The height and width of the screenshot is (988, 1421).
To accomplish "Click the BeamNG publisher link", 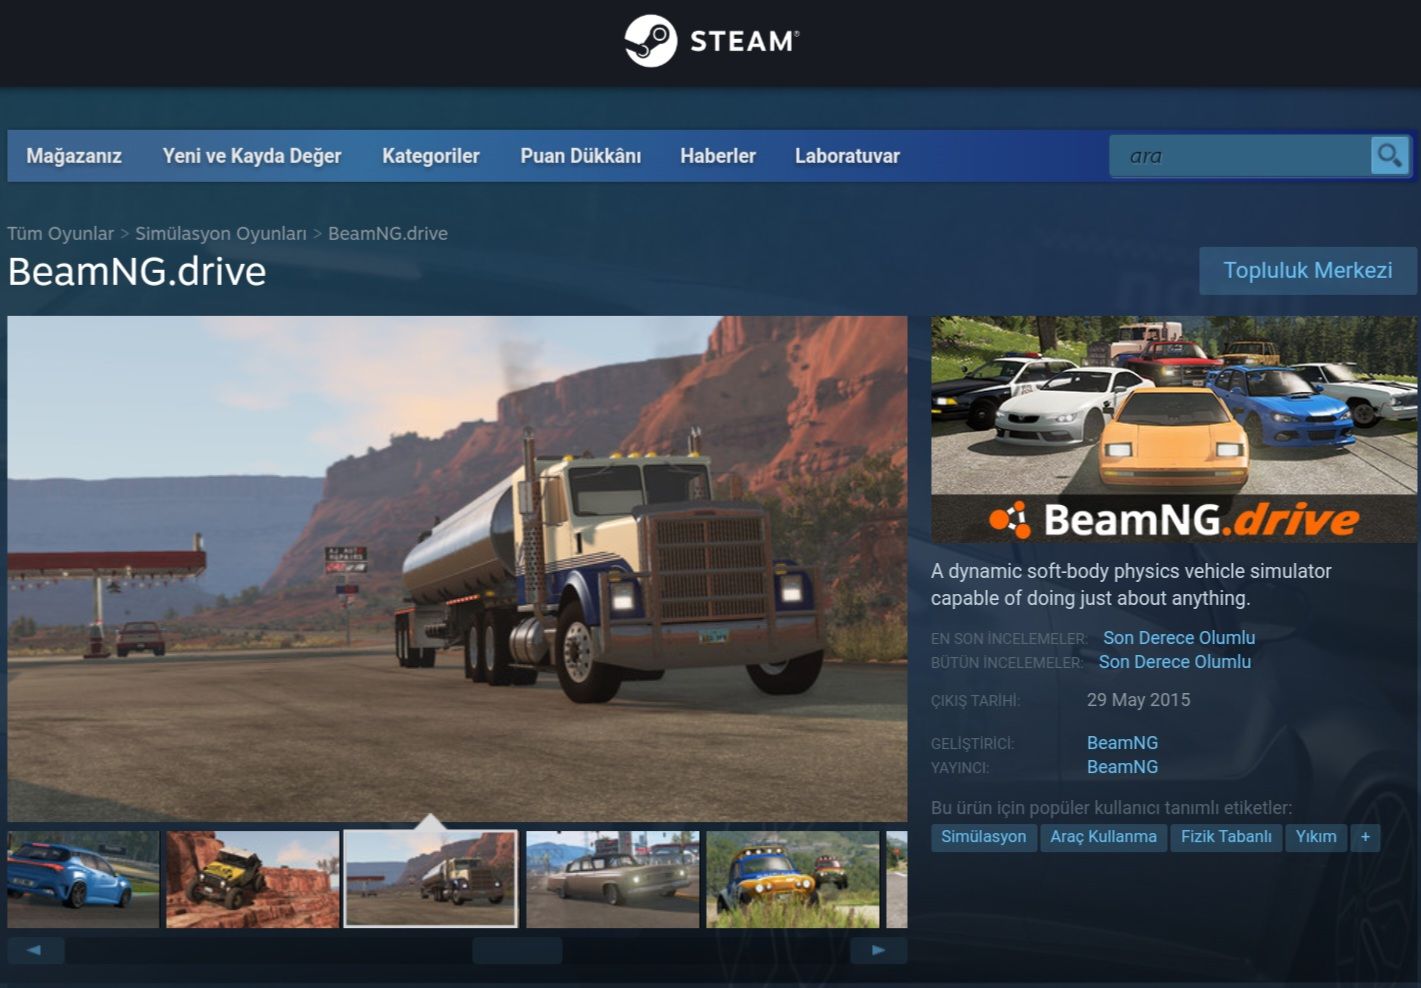I will 1122,767.
